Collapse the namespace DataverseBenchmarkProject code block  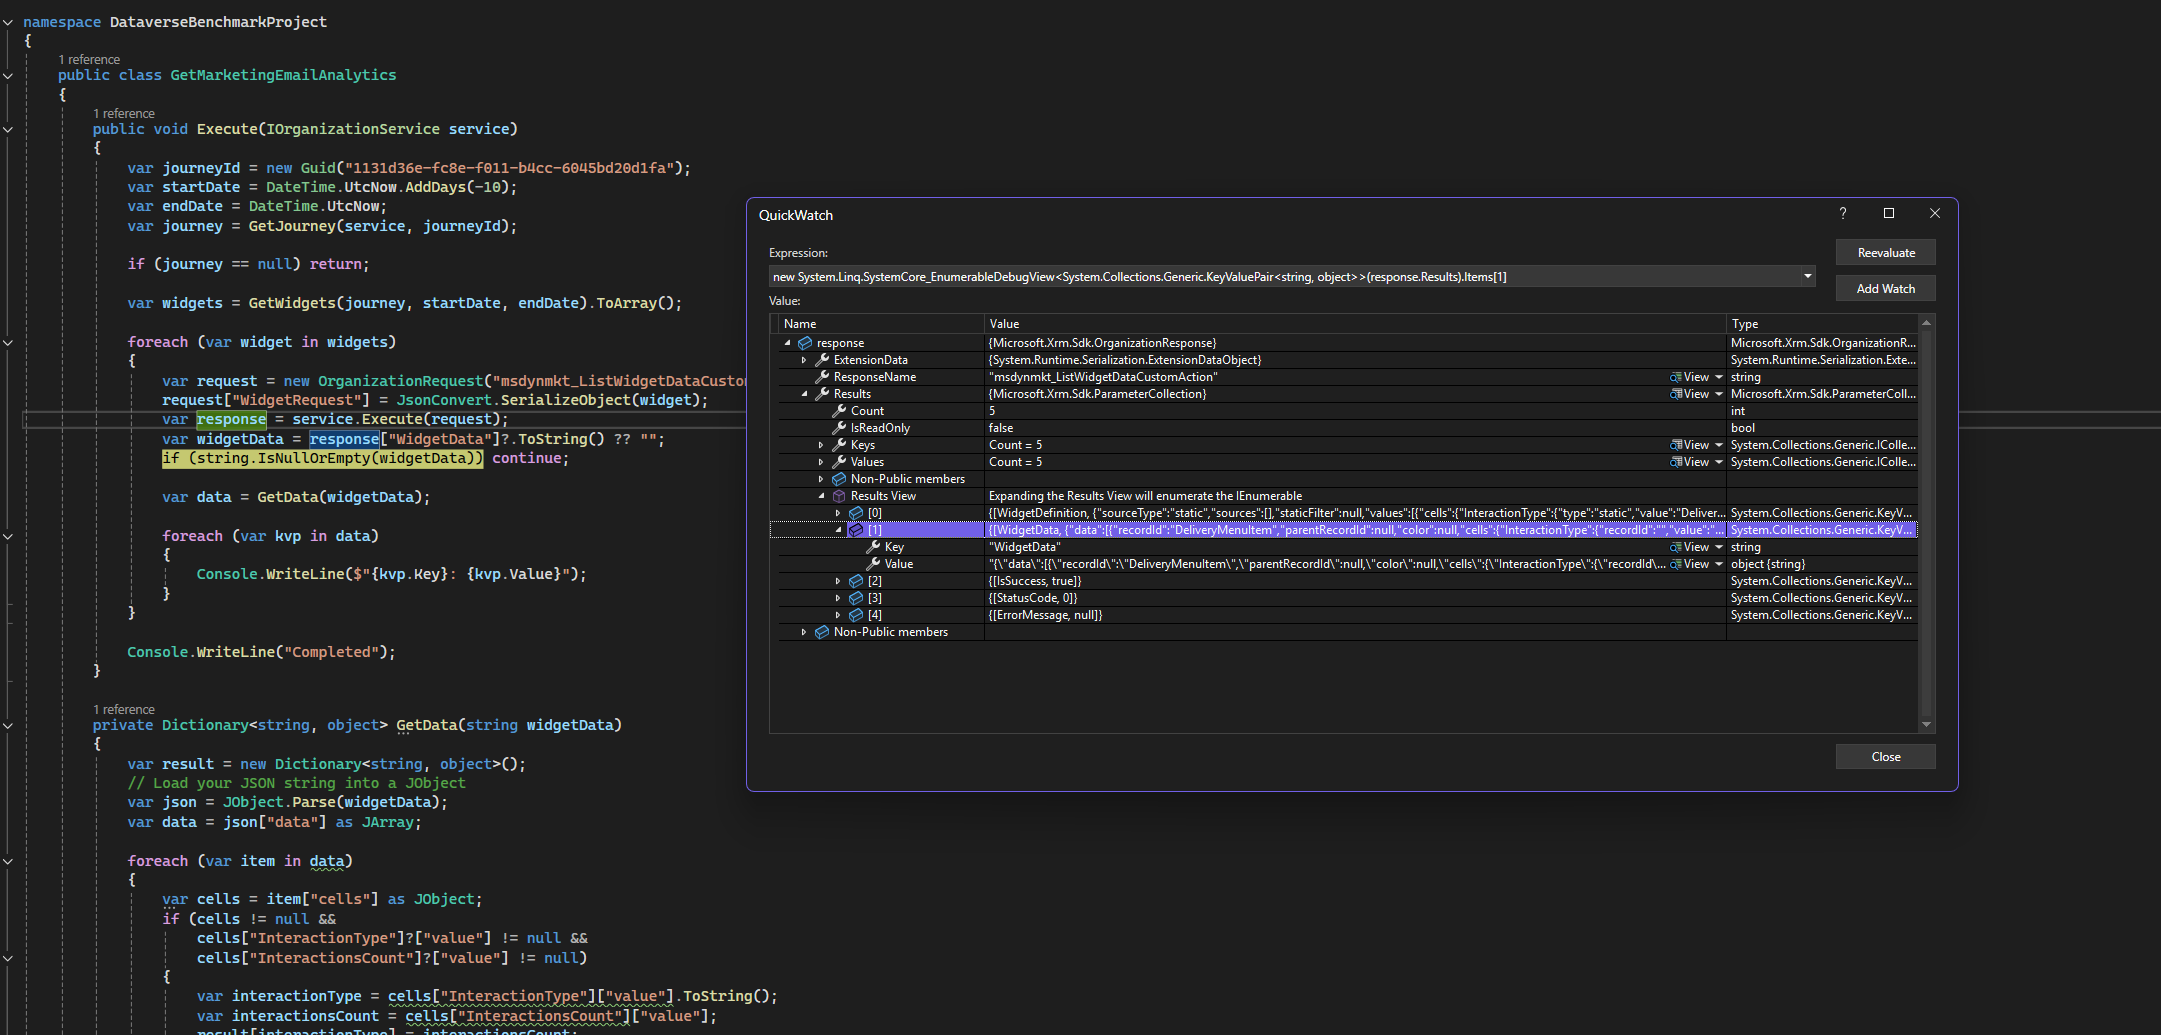pos(8,22)
